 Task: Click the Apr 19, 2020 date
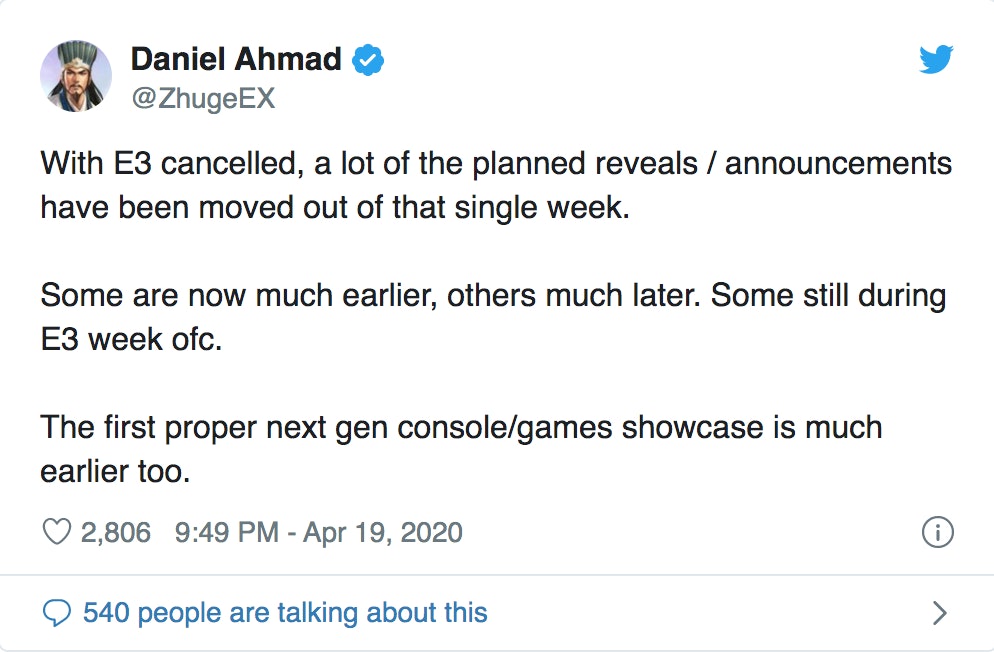382,532
